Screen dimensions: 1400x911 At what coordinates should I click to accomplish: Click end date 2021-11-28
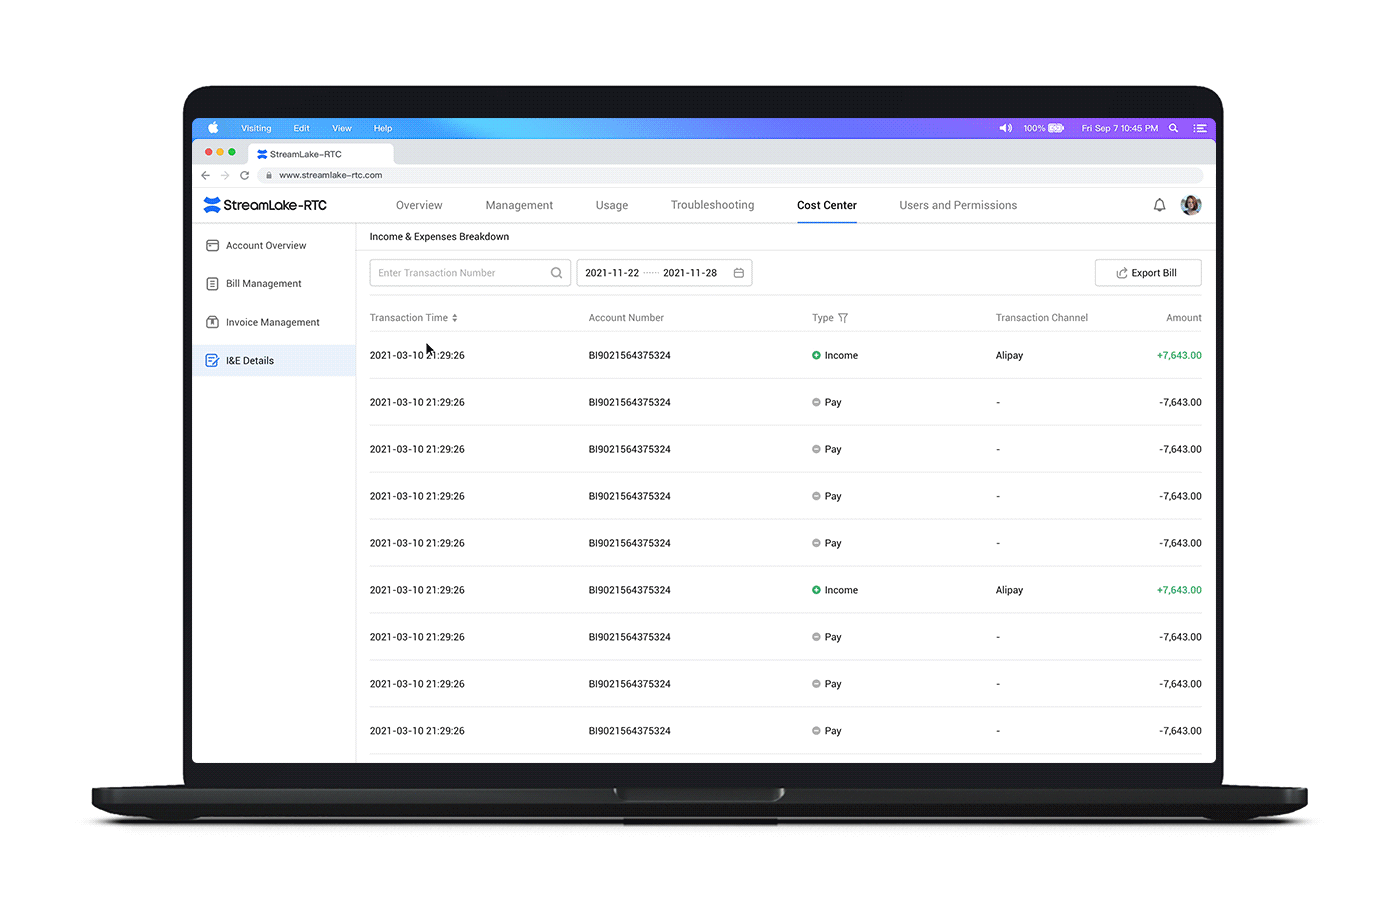pos(690,273)
